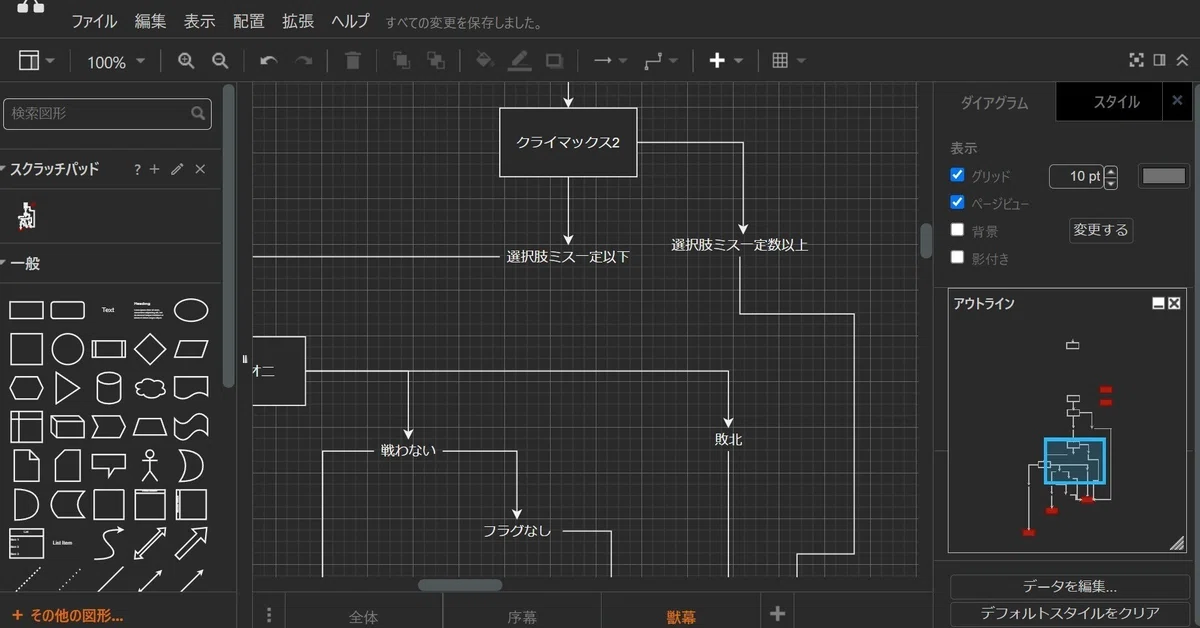
Task: Open the 配置 menu
Action: (248, 21)
